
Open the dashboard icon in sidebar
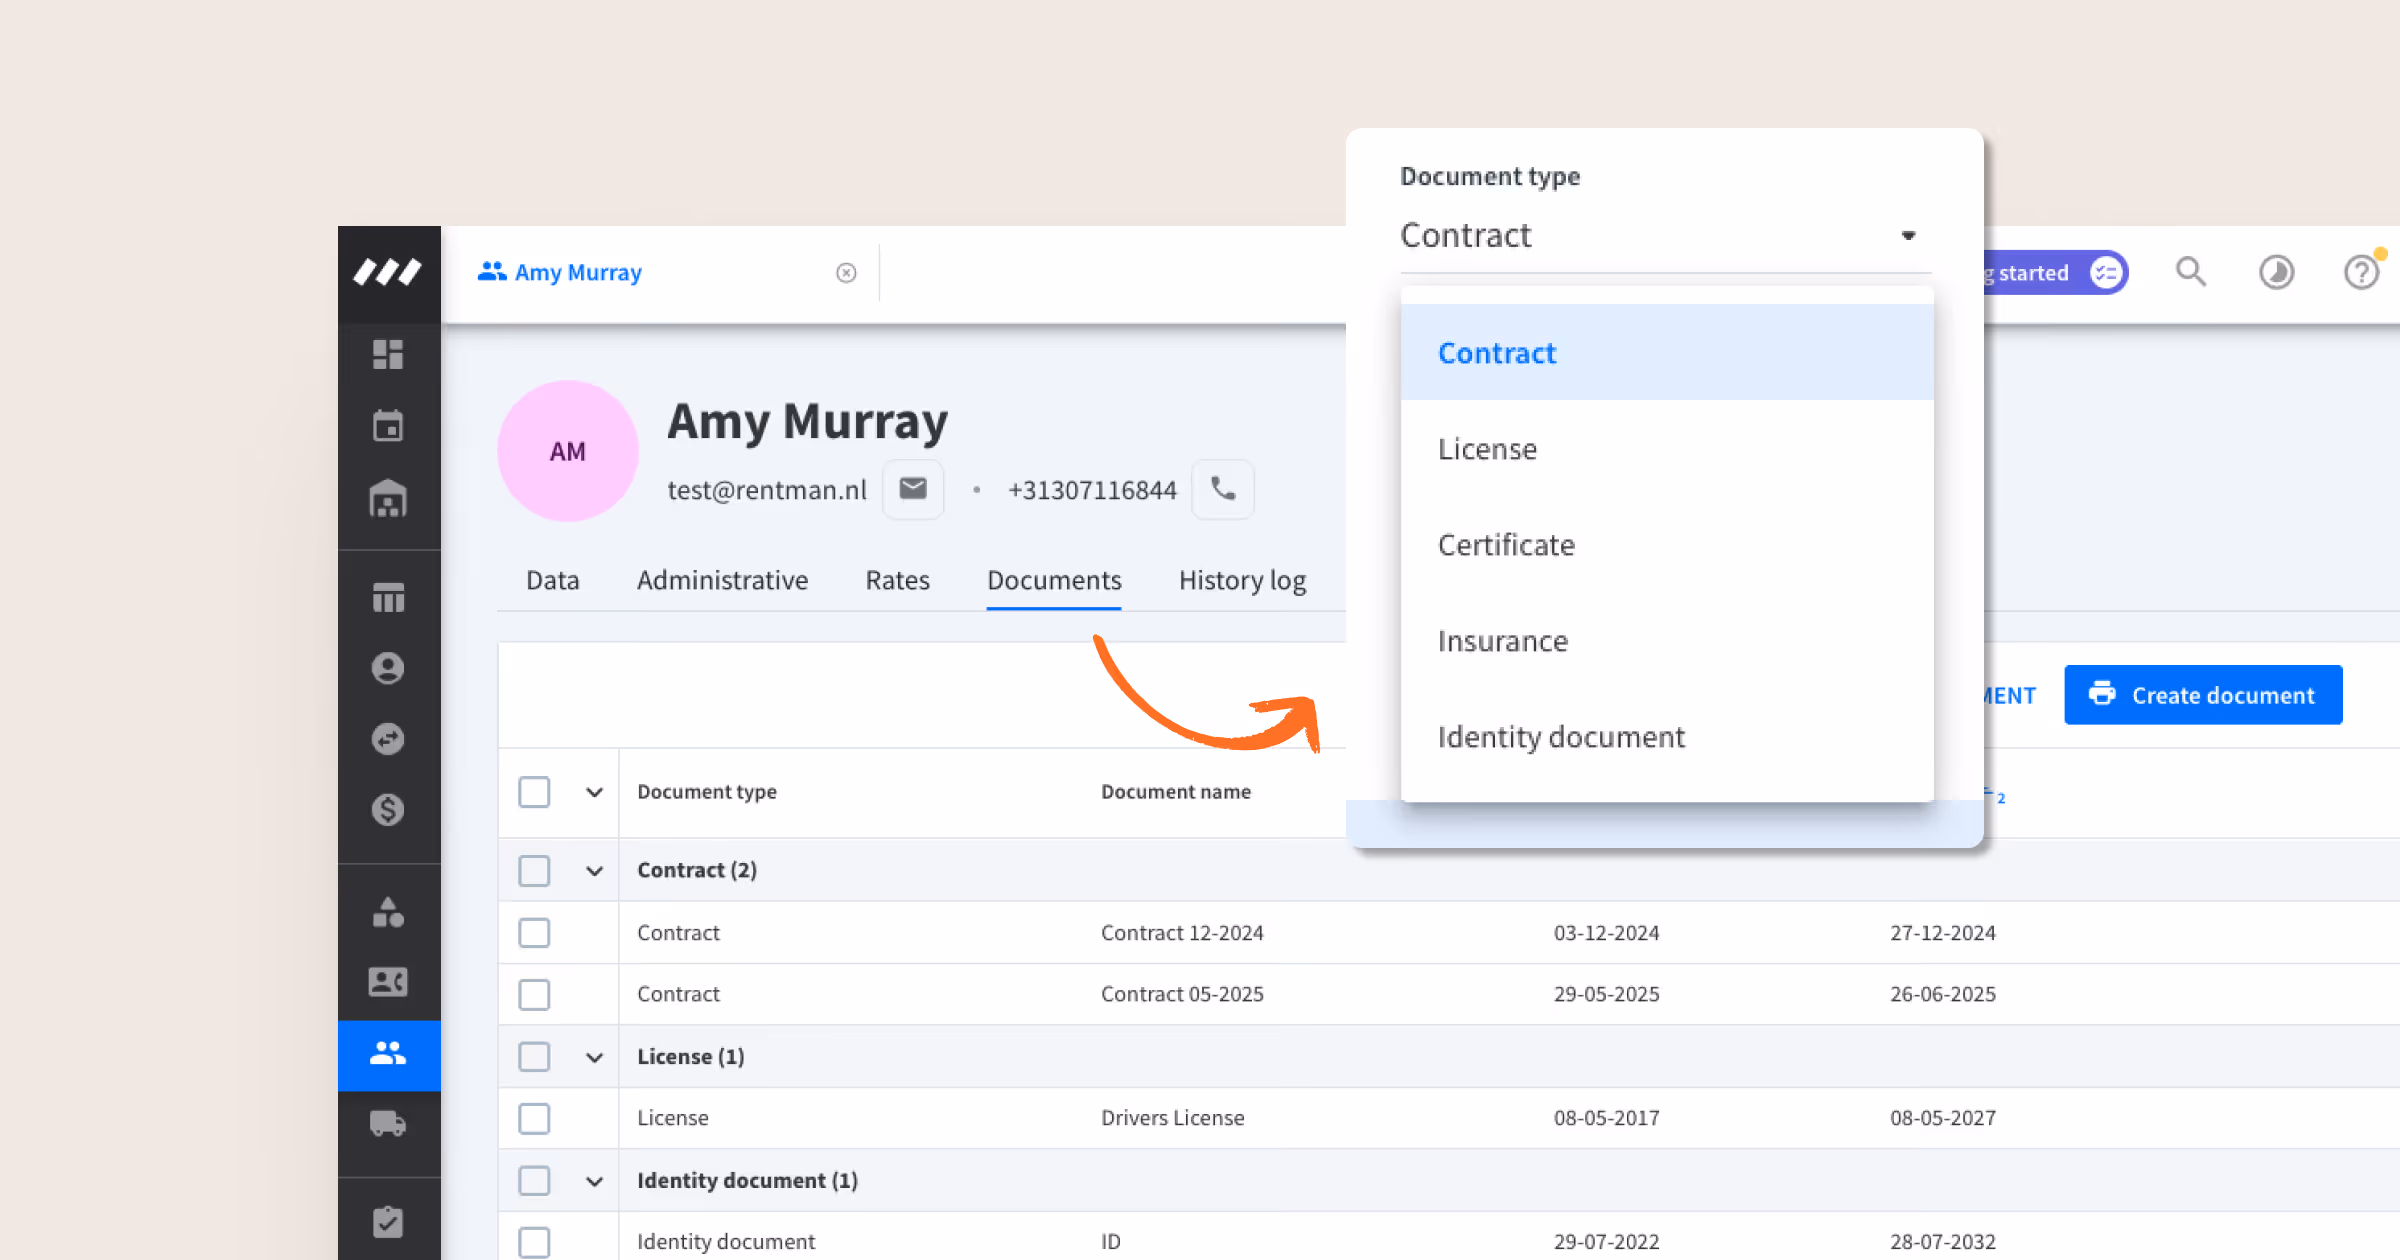(x=388, y=354)
